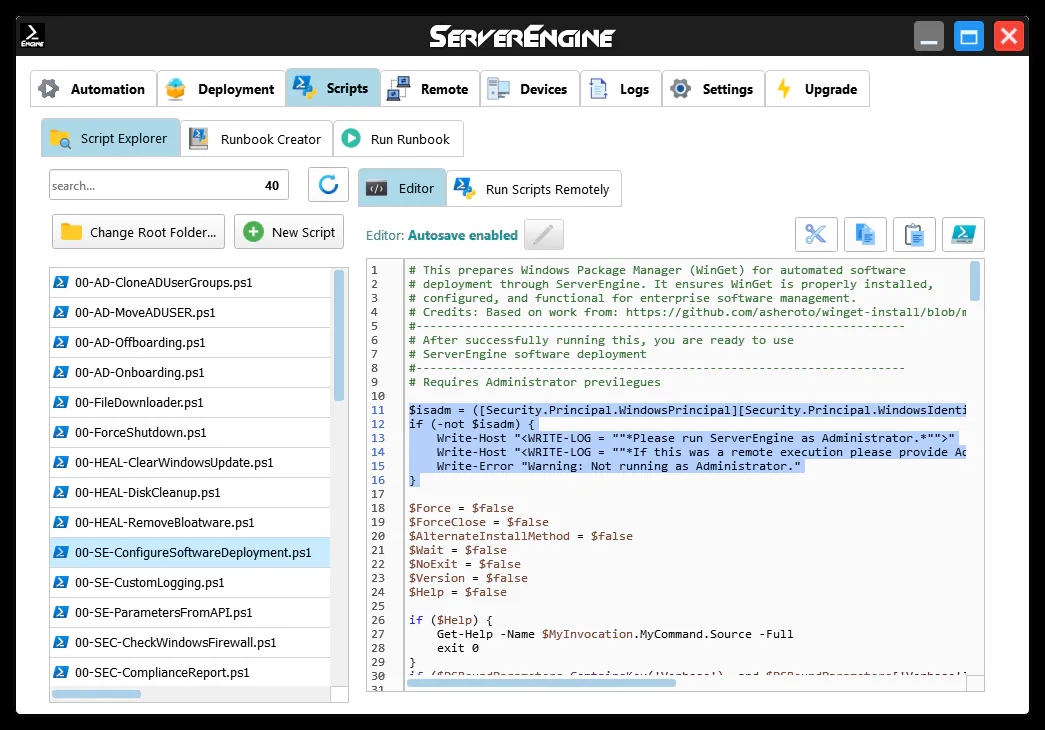
Task: Open the Remote tab
Action: click(x=429, y=89)
